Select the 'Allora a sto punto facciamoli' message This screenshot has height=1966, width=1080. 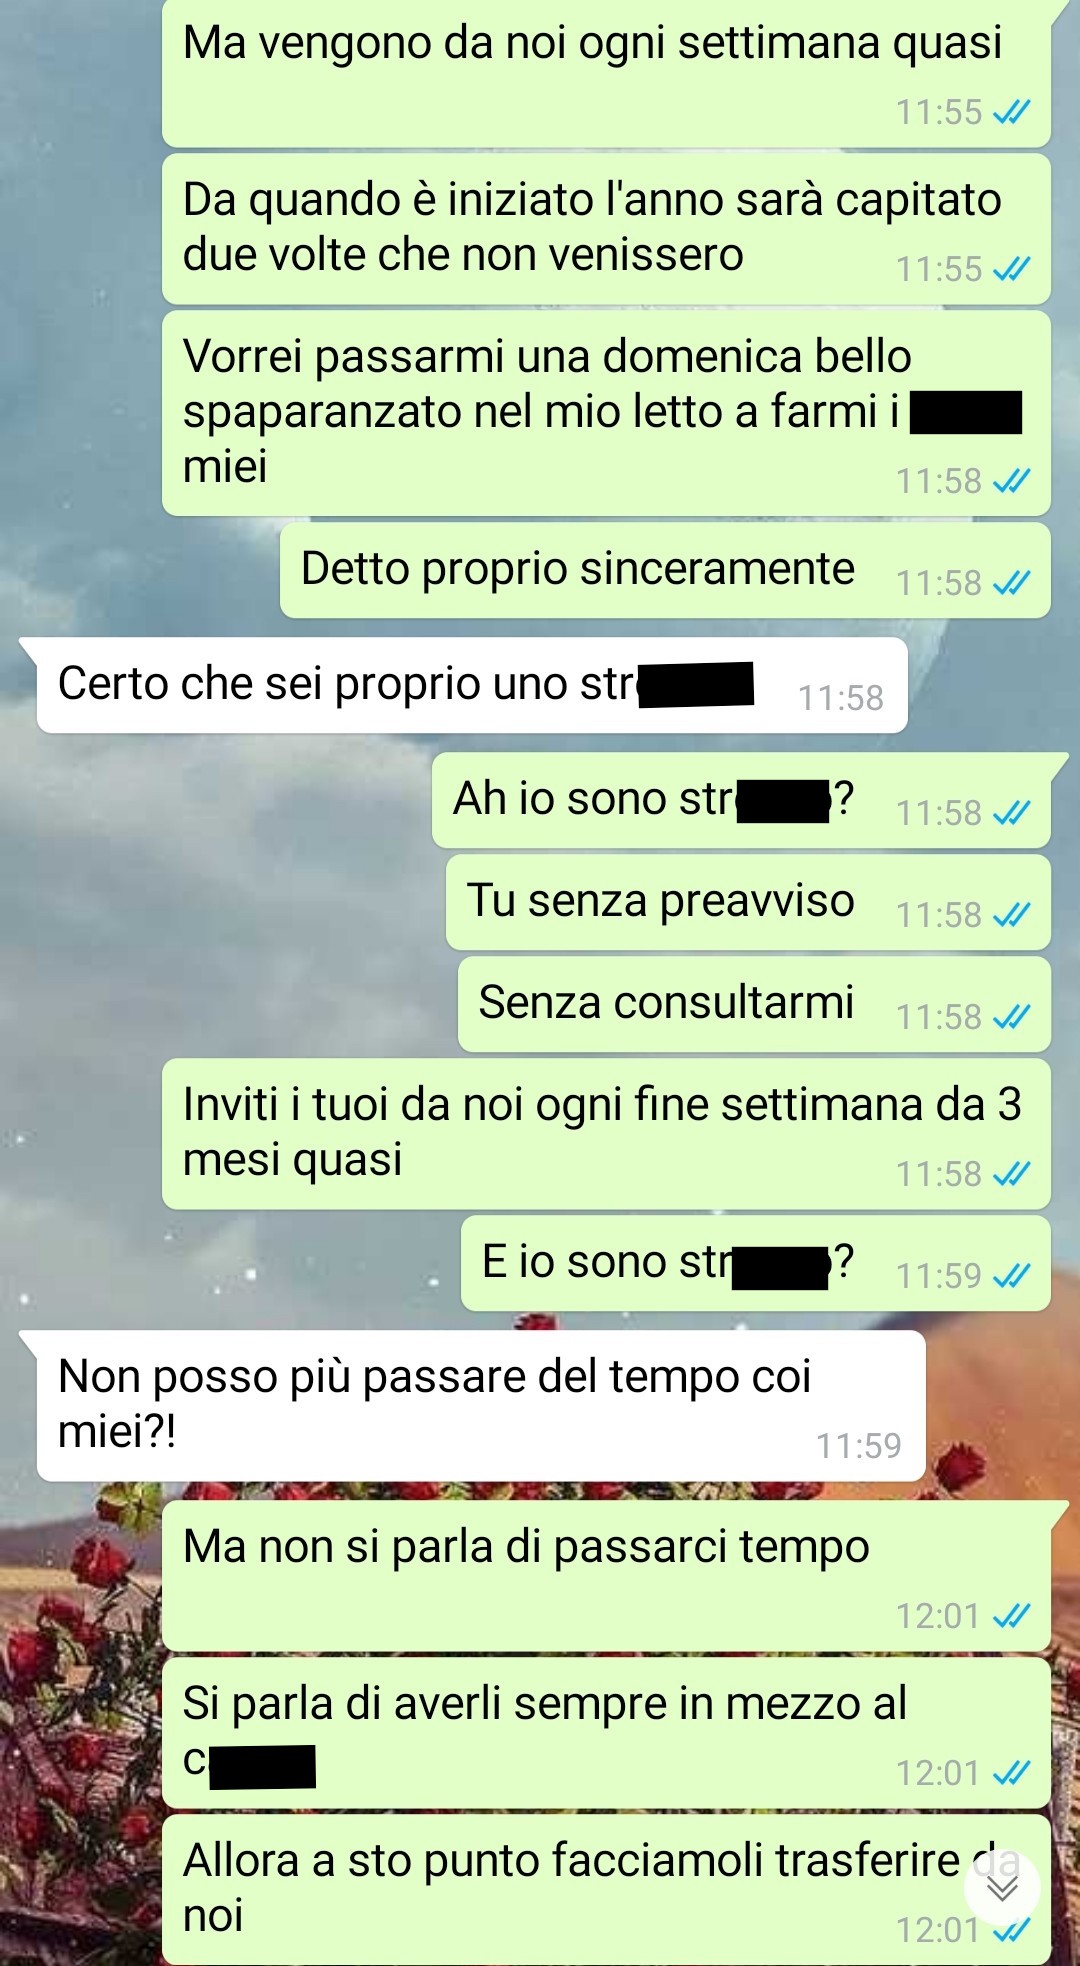(606, 1890)
